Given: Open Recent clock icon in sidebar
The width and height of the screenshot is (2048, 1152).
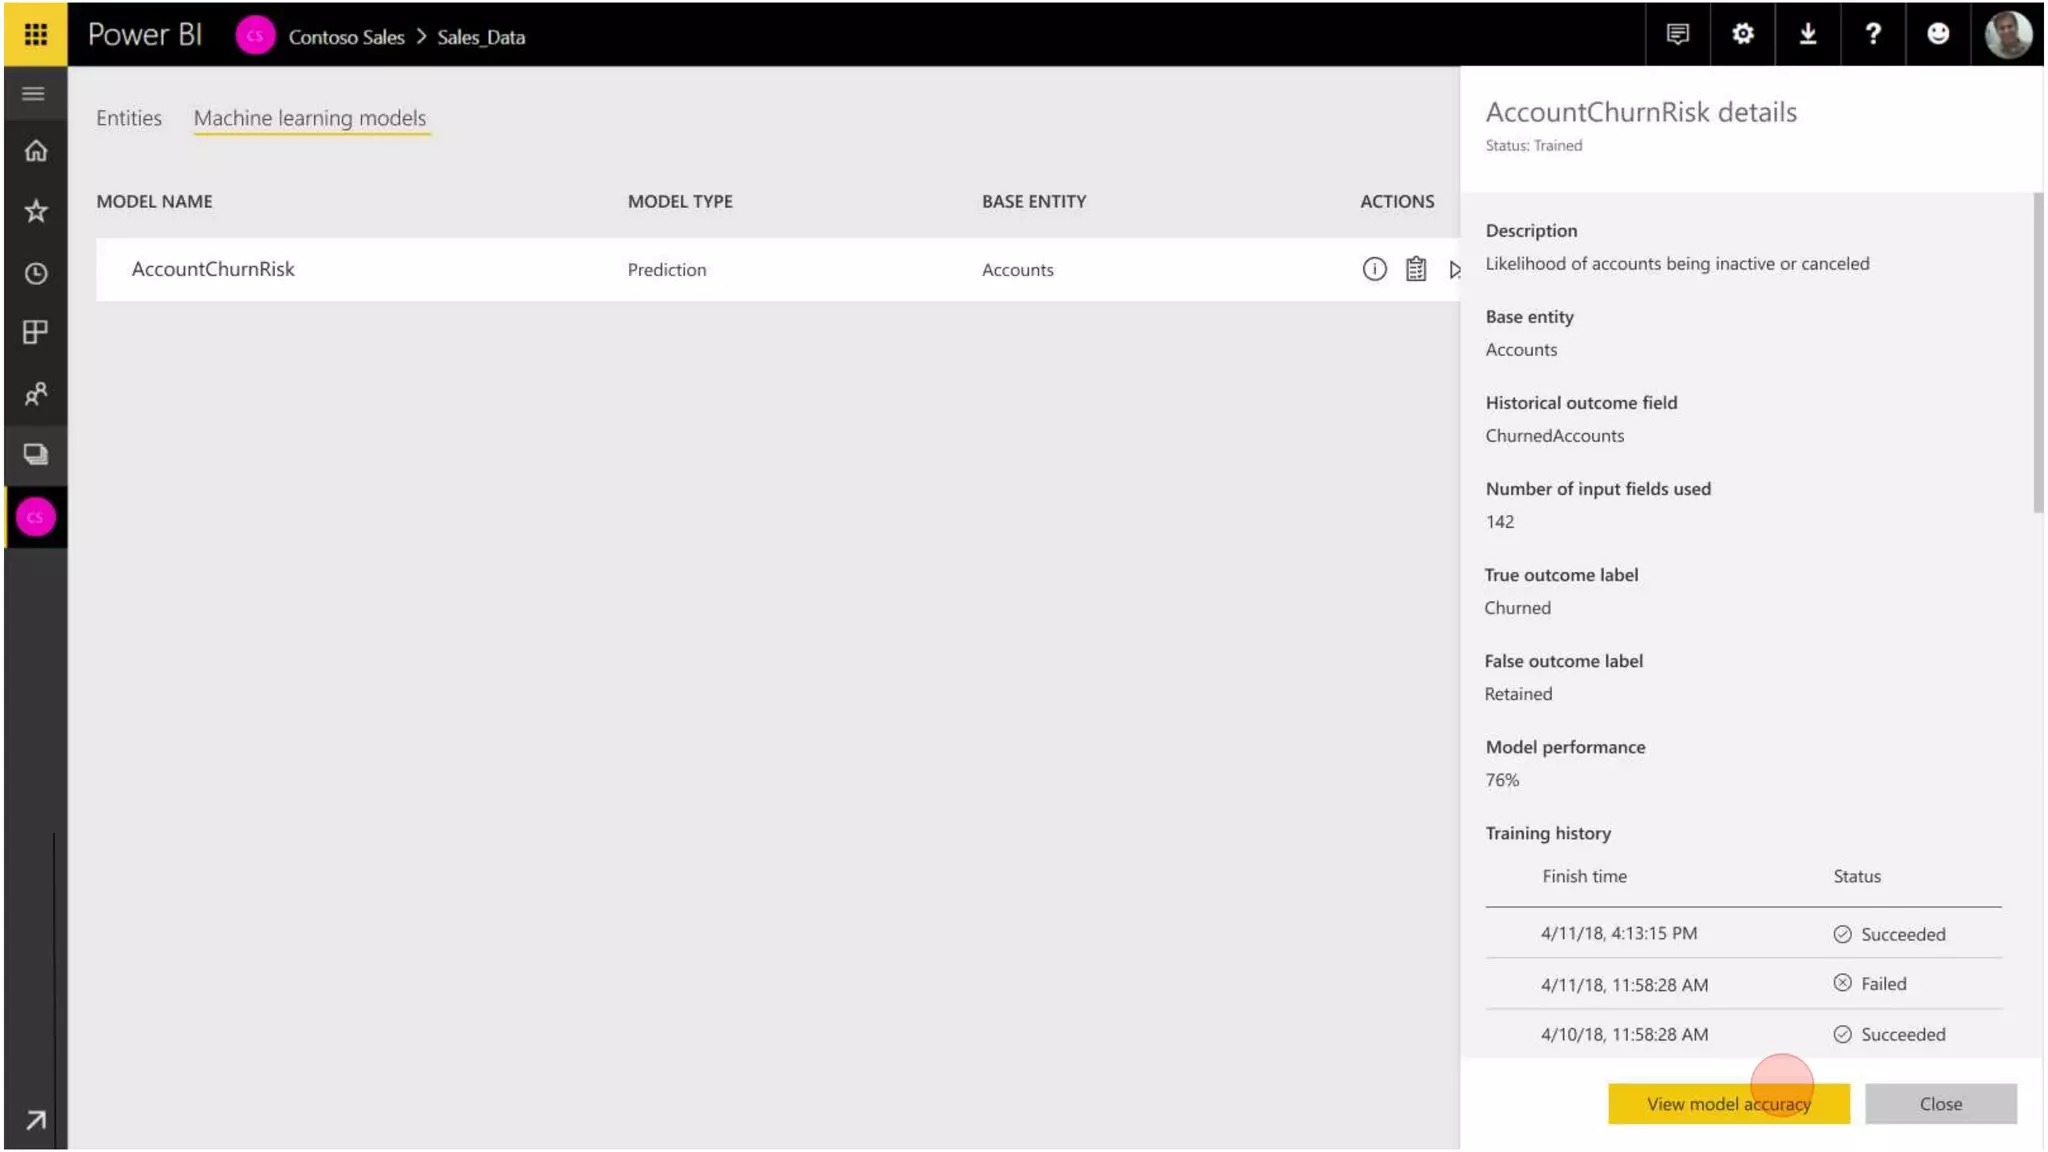Looking at the screenshot, I should [36, 273].
